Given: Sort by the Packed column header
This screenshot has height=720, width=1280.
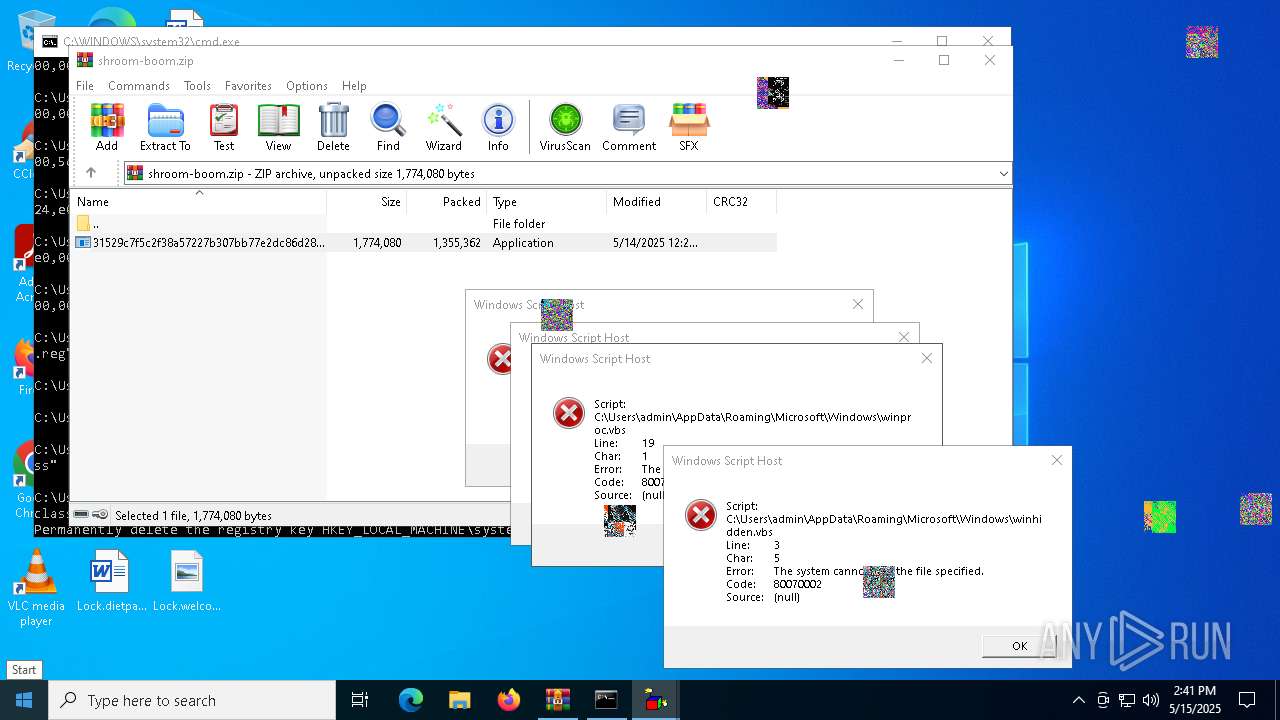Looking at the screenshot, I should click(x=446, y=201).
